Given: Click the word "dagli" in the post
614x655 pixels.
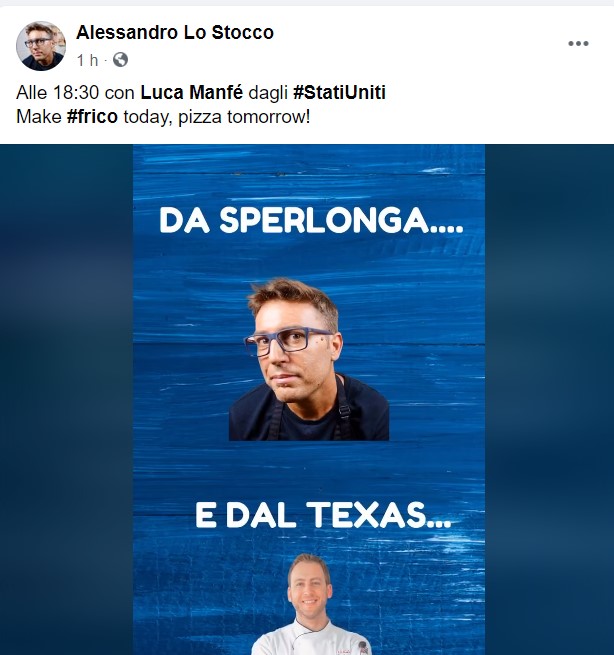Looking at the screenshot, I should [x=268, y=93].
